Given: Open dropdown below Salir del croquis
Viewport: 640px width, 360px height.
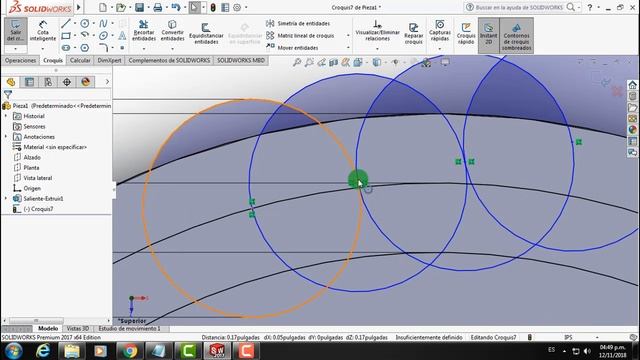Looking at the screenshot, I should coord(16,49).
